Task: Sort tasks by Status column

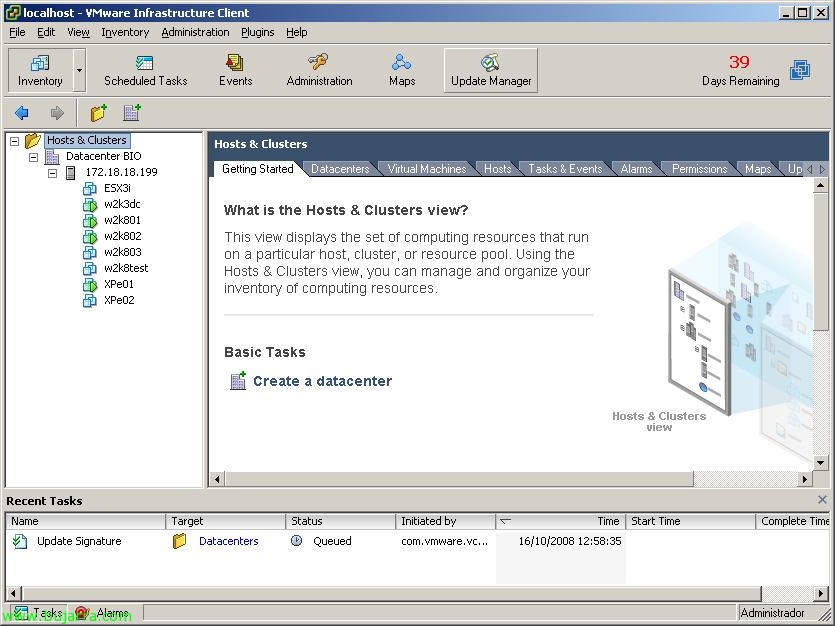Action: coord(341,521)
